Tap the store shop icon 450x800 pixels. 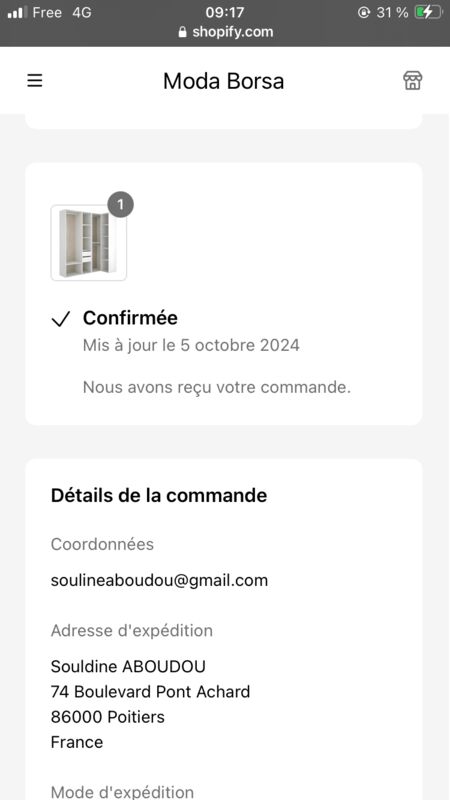[x=412, y=81]
